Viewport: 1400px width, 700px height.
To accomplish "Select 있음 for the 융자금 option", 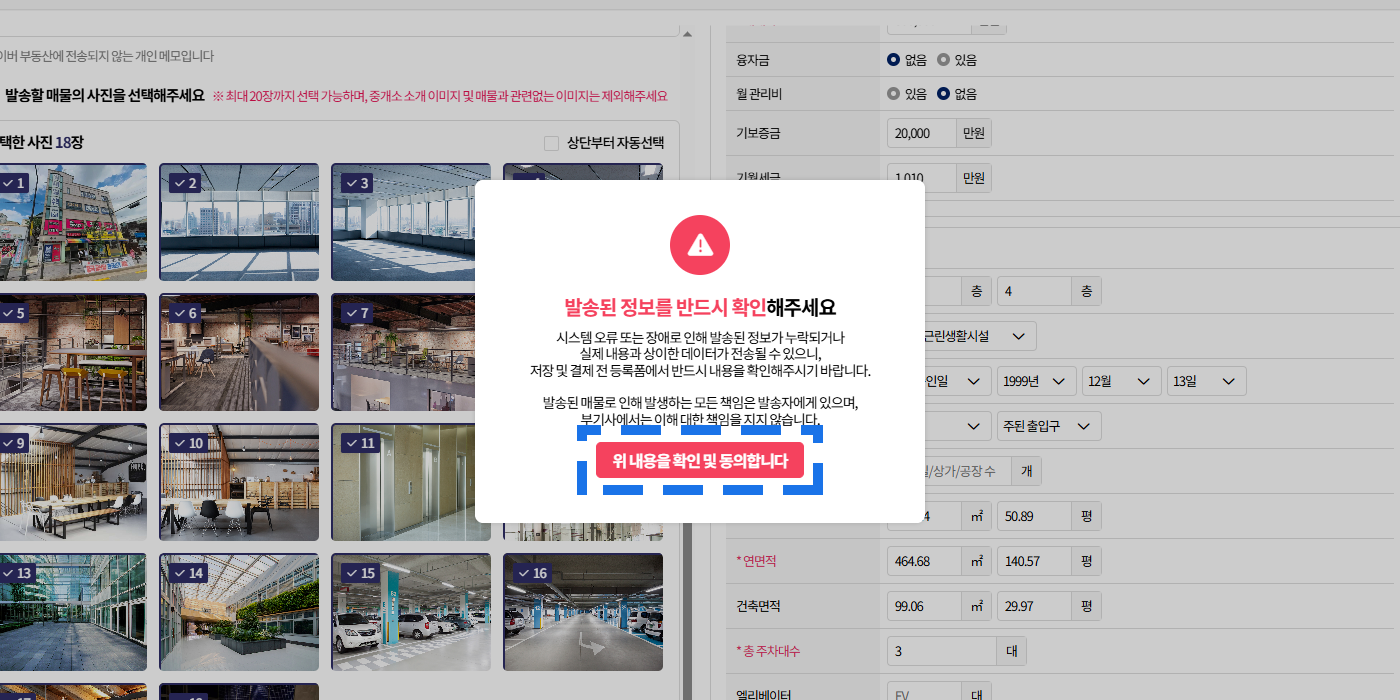I will tap(943, 60).
